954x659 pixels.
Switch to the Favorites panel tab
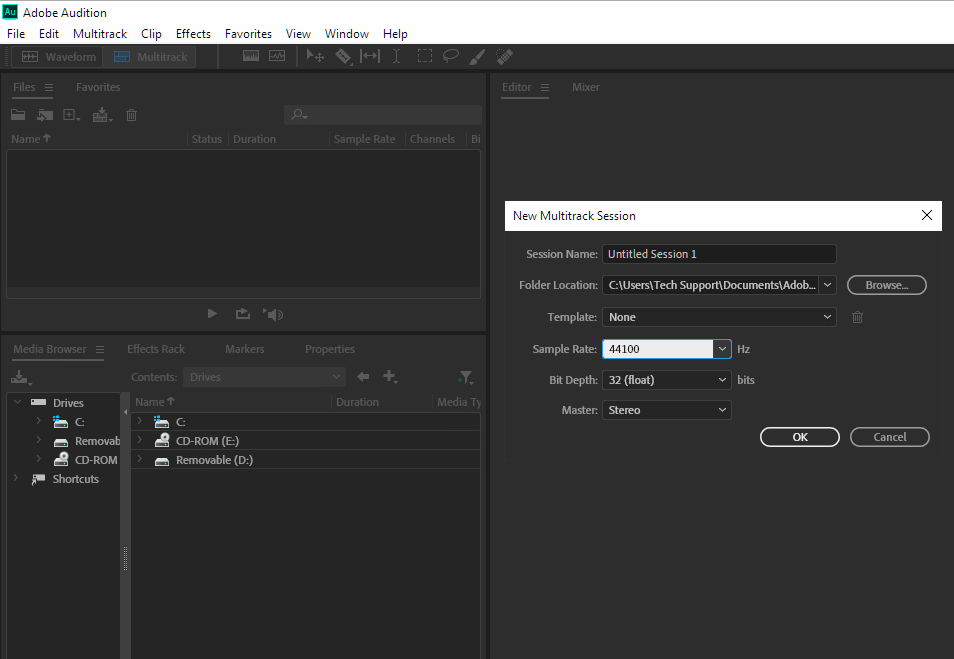98,87
